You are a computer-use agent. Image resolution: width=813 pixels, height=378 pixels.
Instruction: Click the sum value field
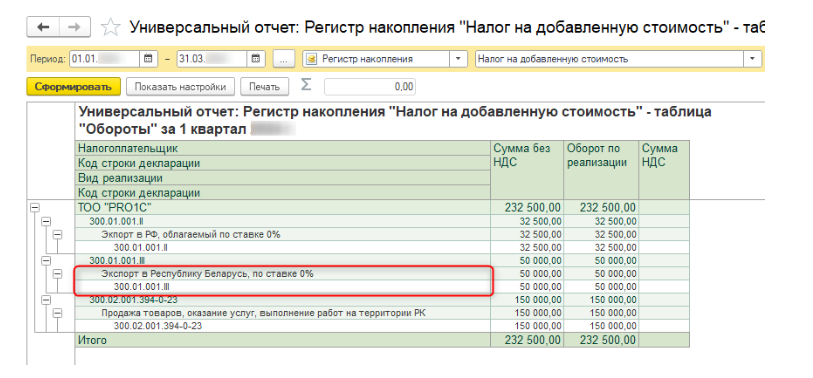point(370,87)
